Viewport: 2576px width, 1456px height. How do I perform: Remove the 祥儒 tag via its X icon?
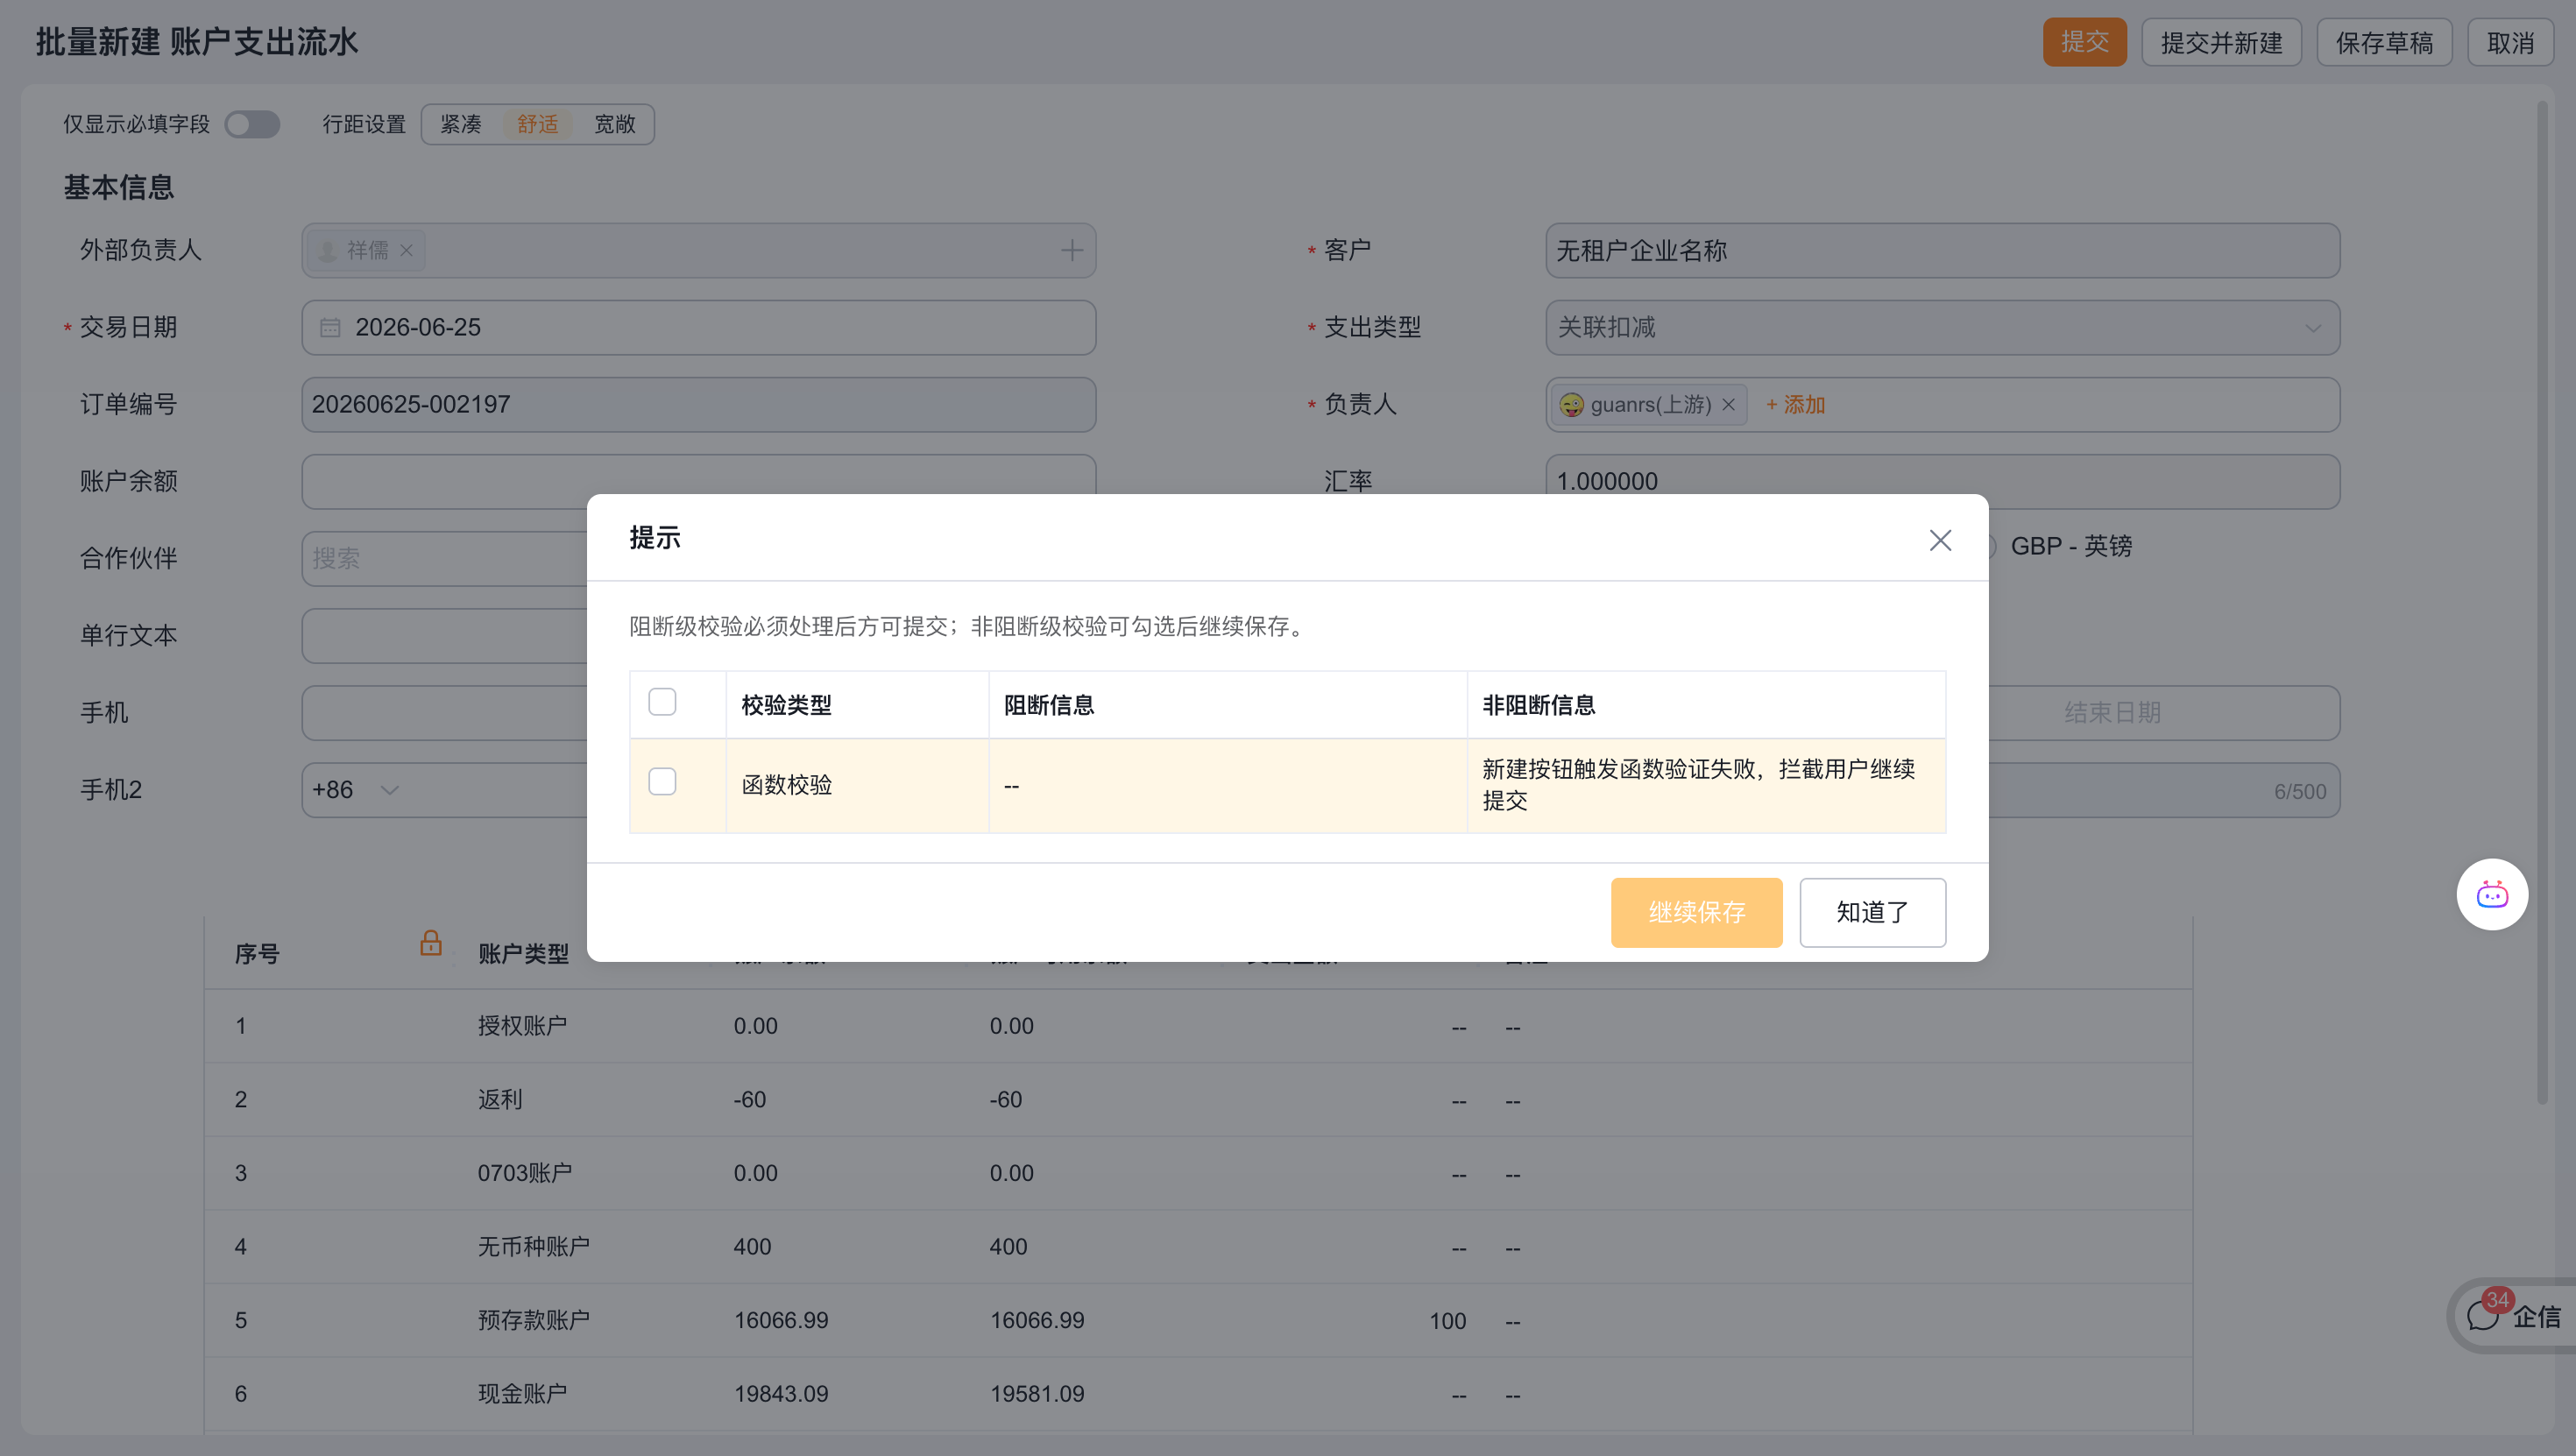tap(407, 250)
